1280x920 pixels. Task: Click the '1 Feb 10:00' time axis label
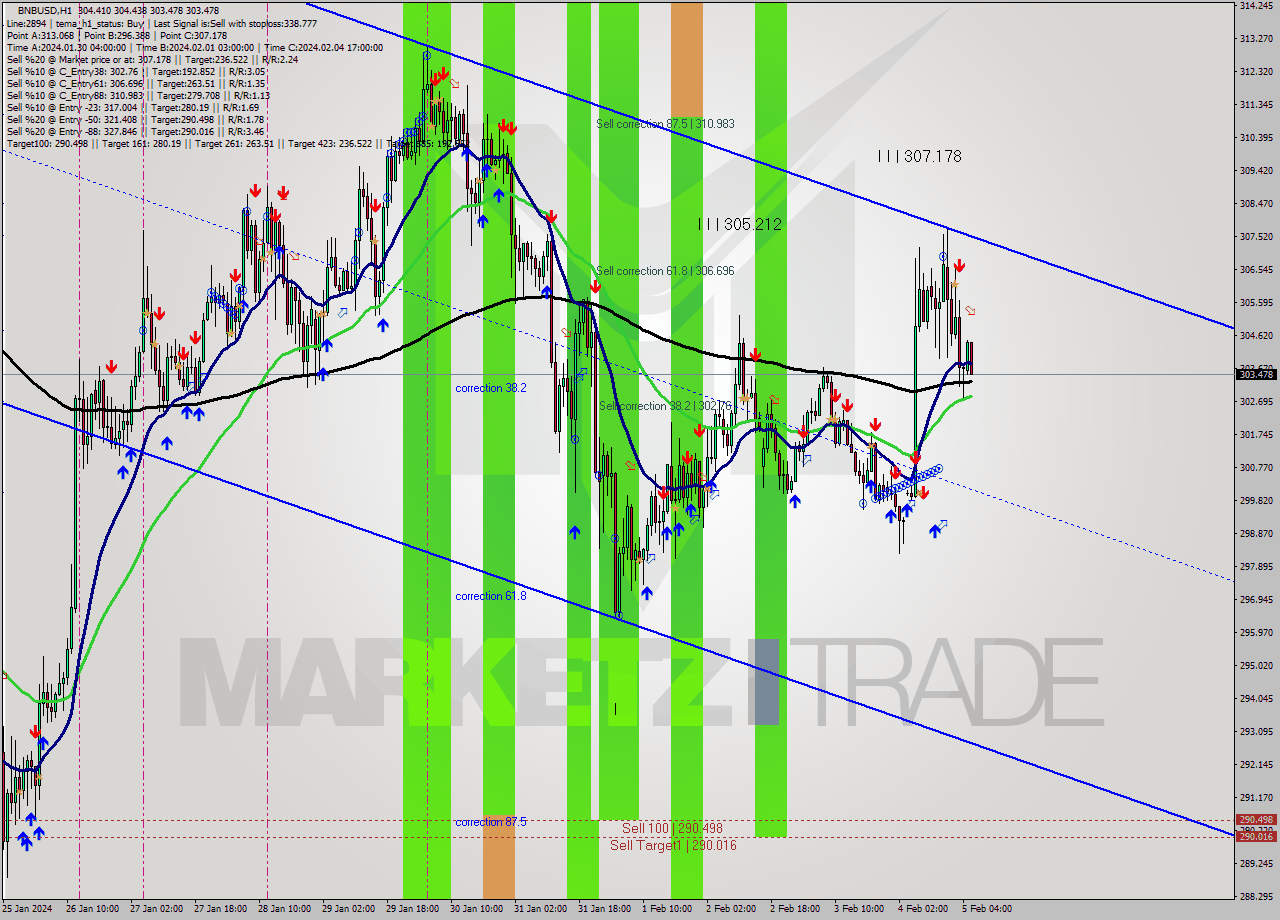[x=667, y=909]
